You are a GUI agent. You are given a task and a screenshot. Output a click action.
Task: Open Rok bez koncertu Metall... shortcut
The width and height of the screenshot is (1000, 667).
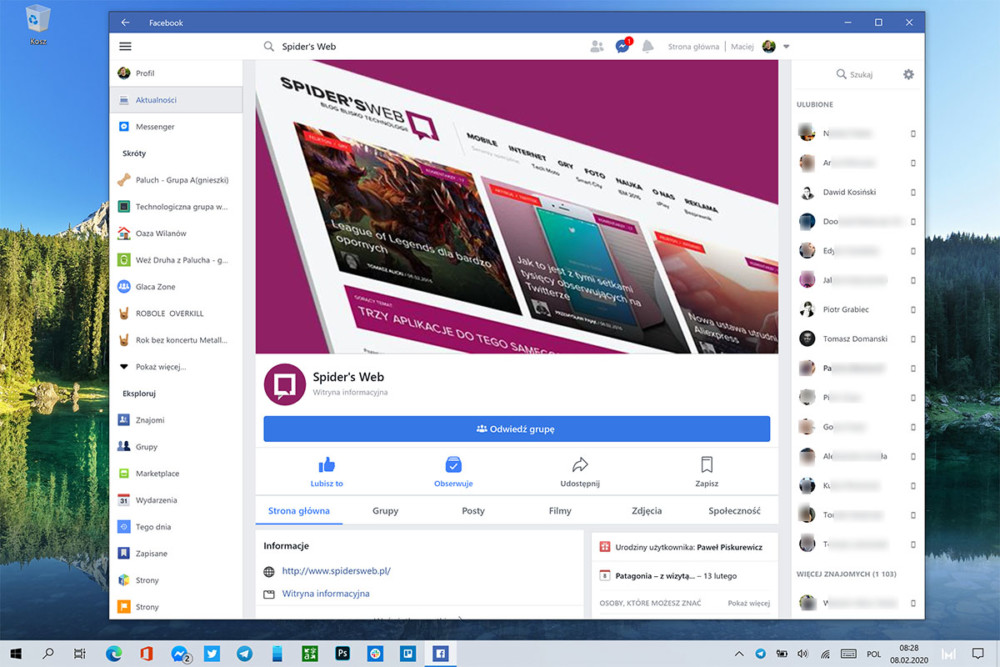[176, 340]
